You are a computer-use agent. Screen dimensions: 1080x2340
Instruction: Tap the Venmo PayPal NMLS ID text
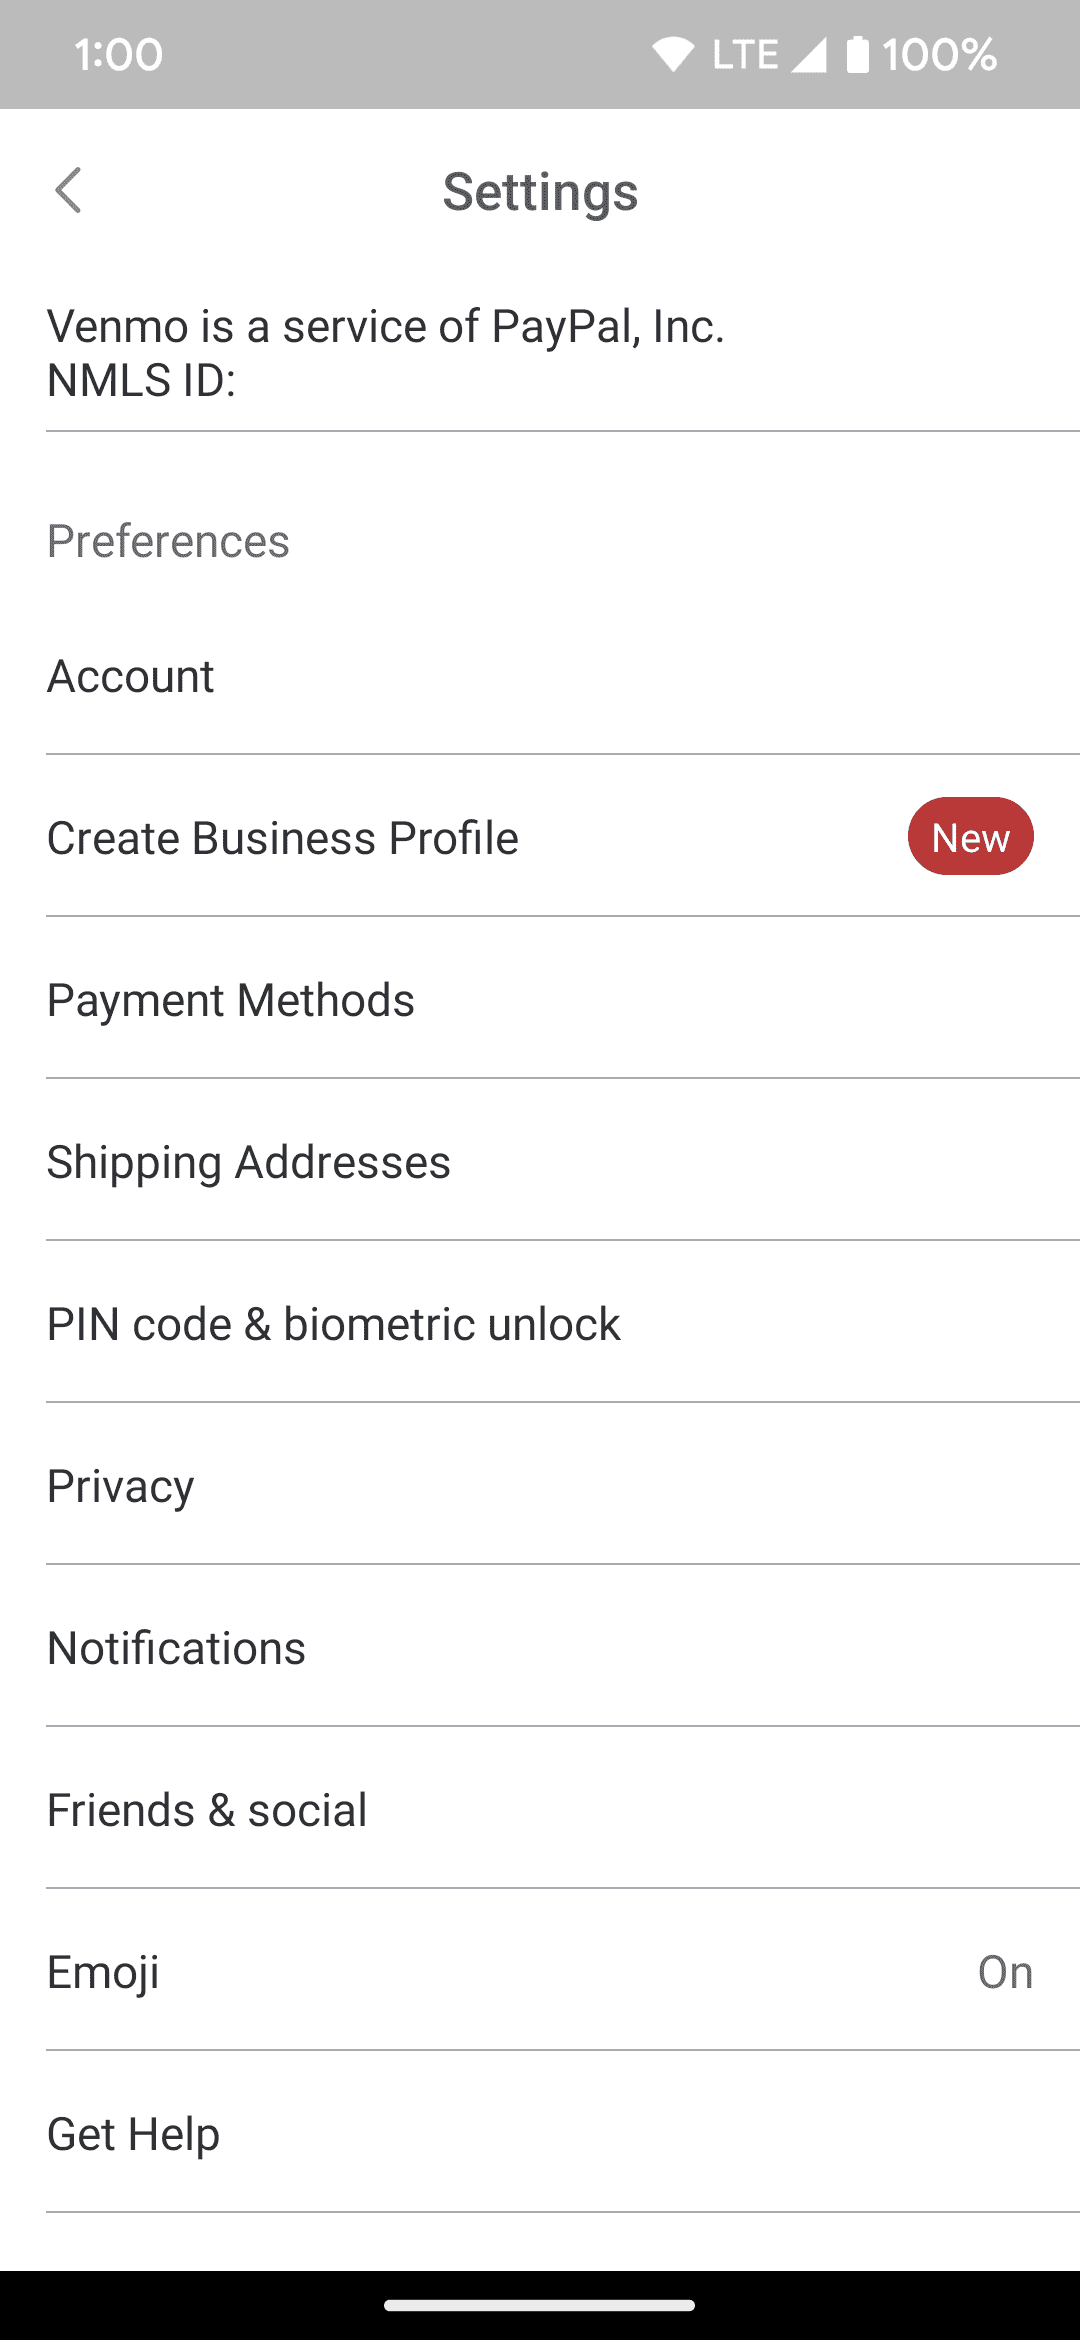coord(386,352)
